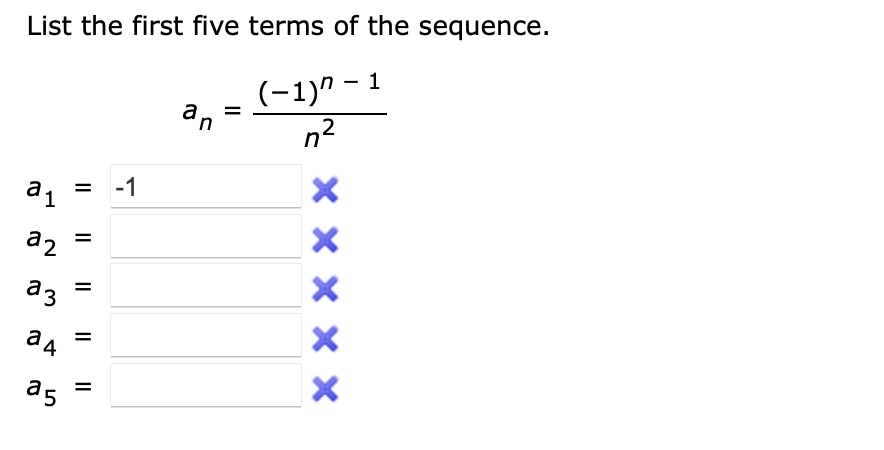Focus the a1 answer field containing -1
This screenshot has width=884, height=450.
[205, 187]
